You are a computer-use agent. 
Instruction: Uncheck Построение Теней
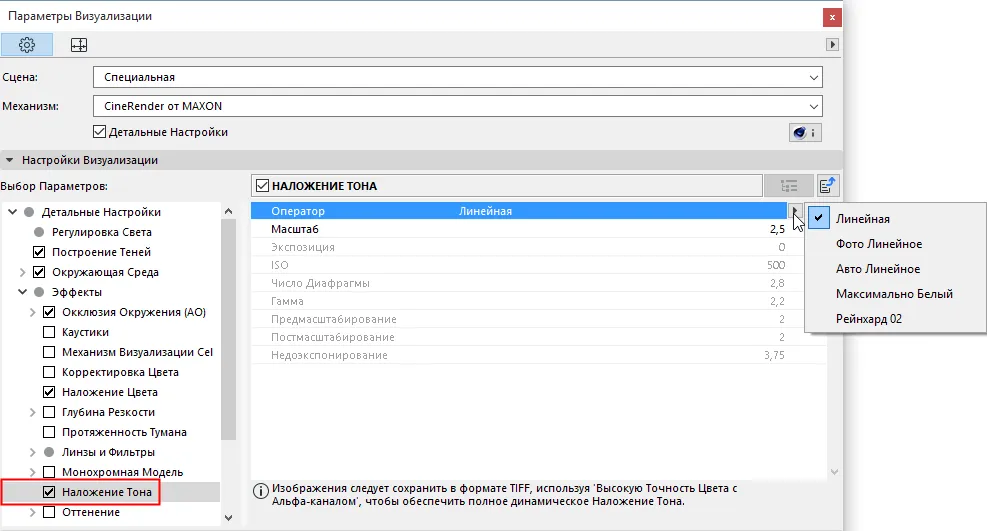tap(39, 252)
